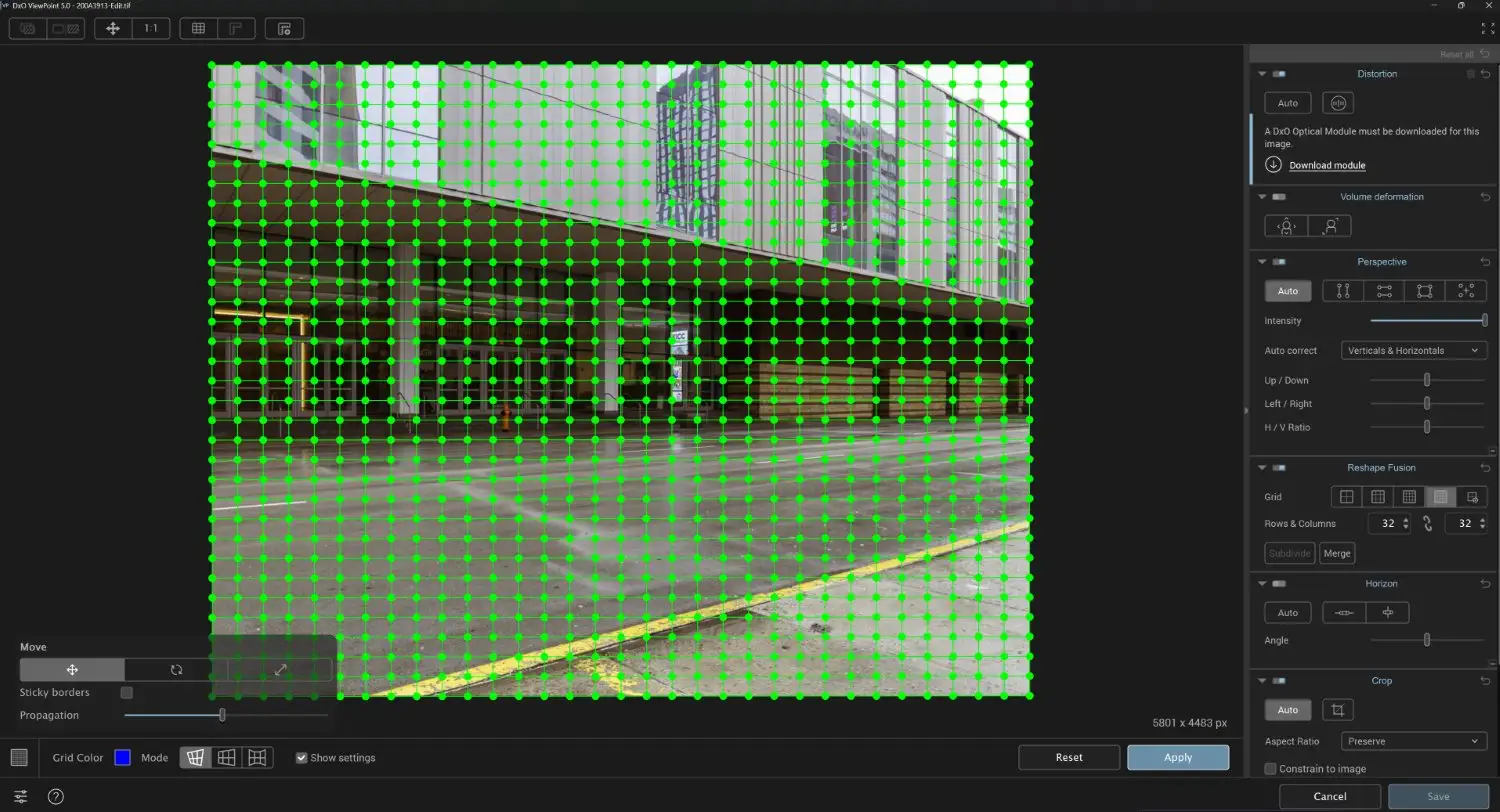The image size is (1500, 812).
Task: Click the Download module link
Action: tap(1326, 164)
